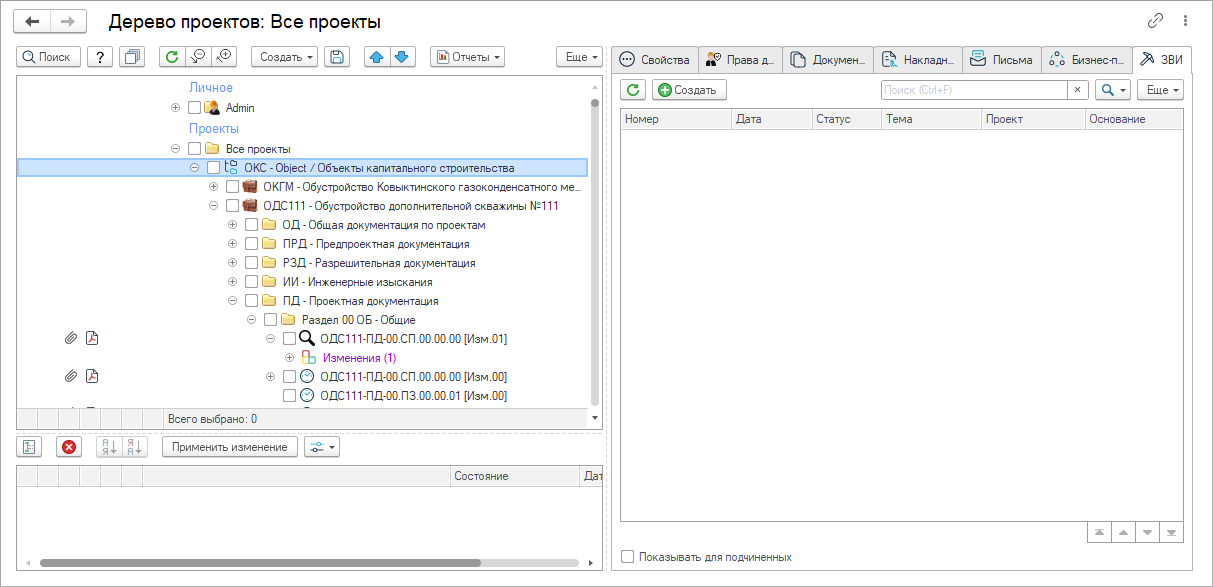Click the 'Поиск (Ctrl+F)' search field
This screenshot has height=587, width=1213.
click(x=974, y=90)
